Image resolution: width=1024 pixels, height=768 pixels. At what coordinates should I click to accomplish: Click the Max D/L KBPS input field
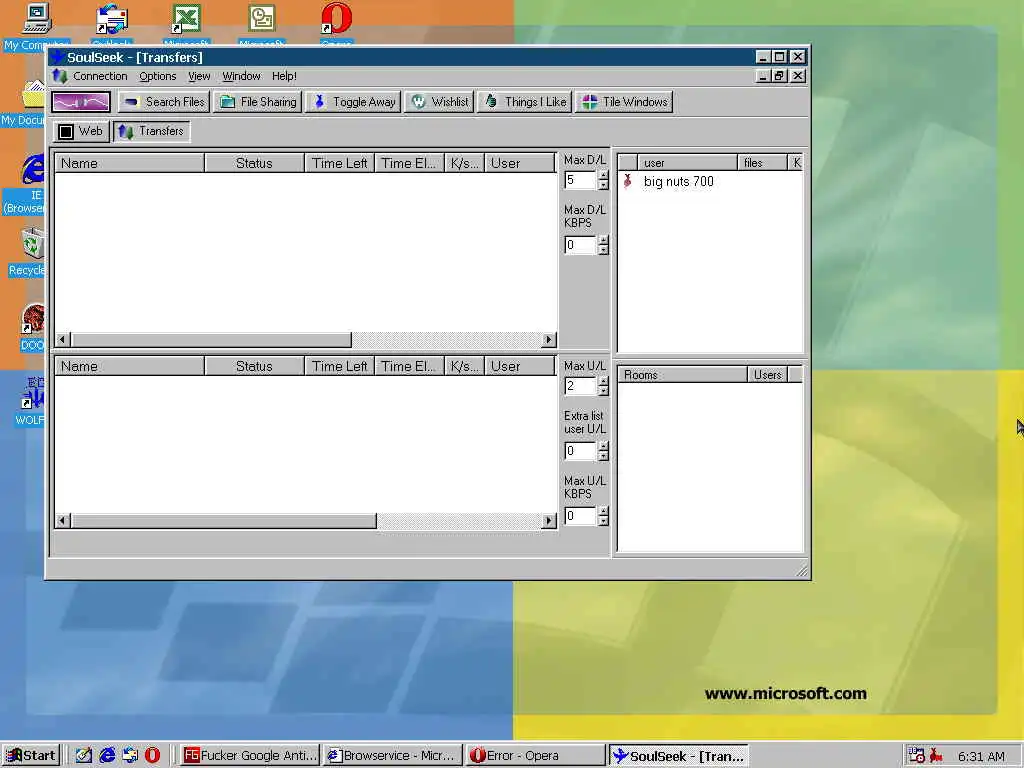click(580, 245)
